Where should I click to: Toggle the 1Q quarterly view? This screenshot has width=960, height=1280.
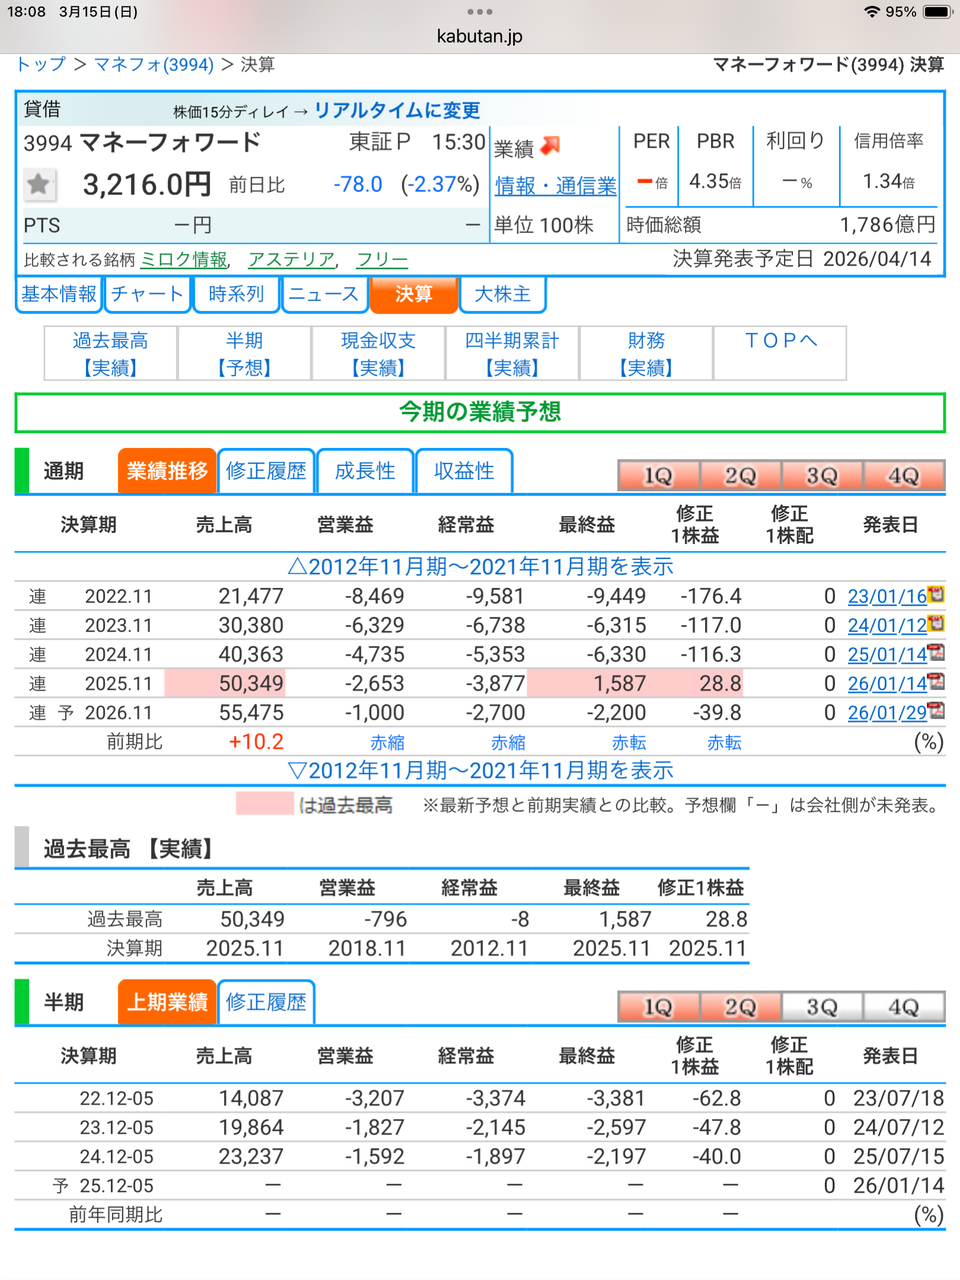pyautogui.click(x=657, y=475)
